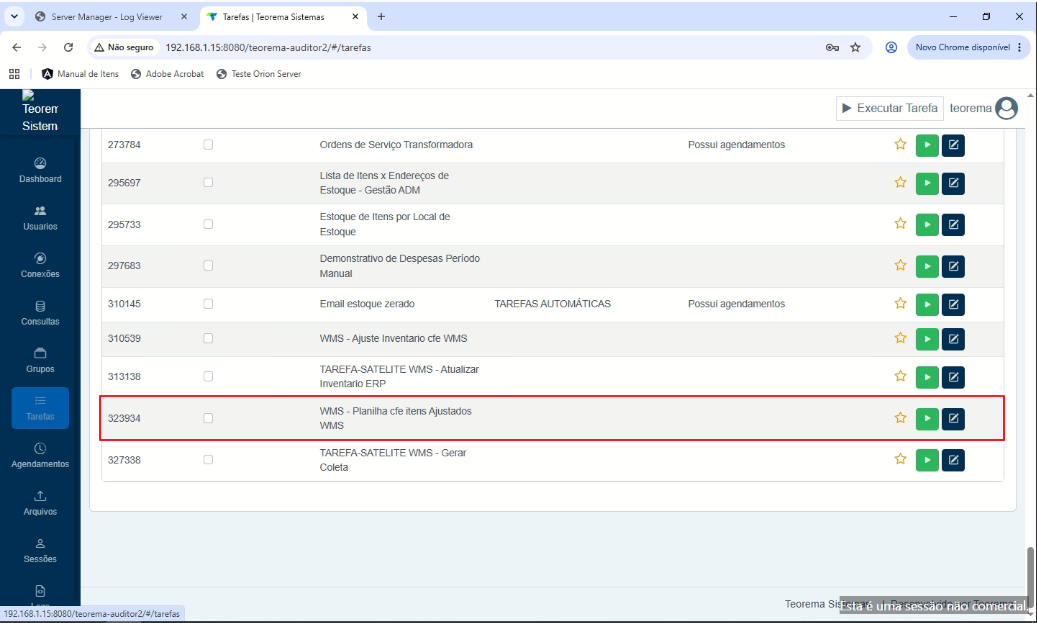Image resolution: width=1037 pixels, height=623 pixels.
Task: Open a new Chrome tab
Action: pyautogui.click(x=381, y=17)
